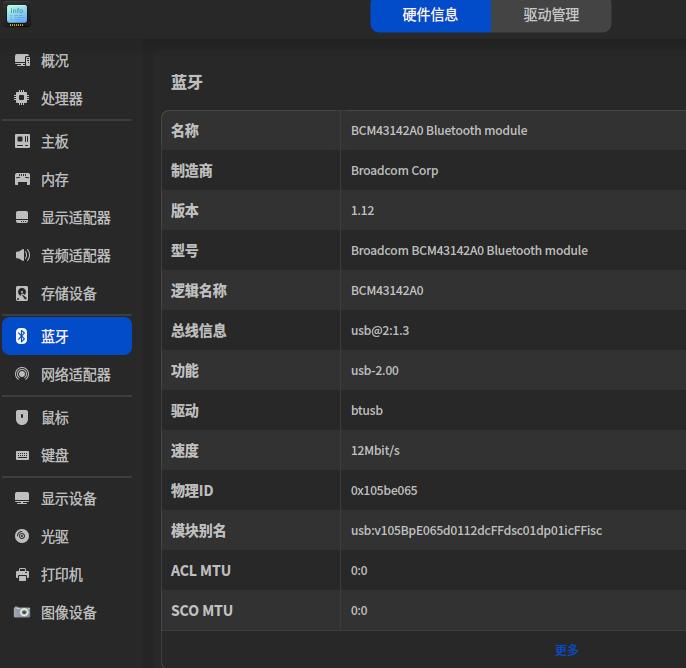This screenshot has height=668, width=686.
Task: Click the ACL MTU row label
Action: click(201, 570)
